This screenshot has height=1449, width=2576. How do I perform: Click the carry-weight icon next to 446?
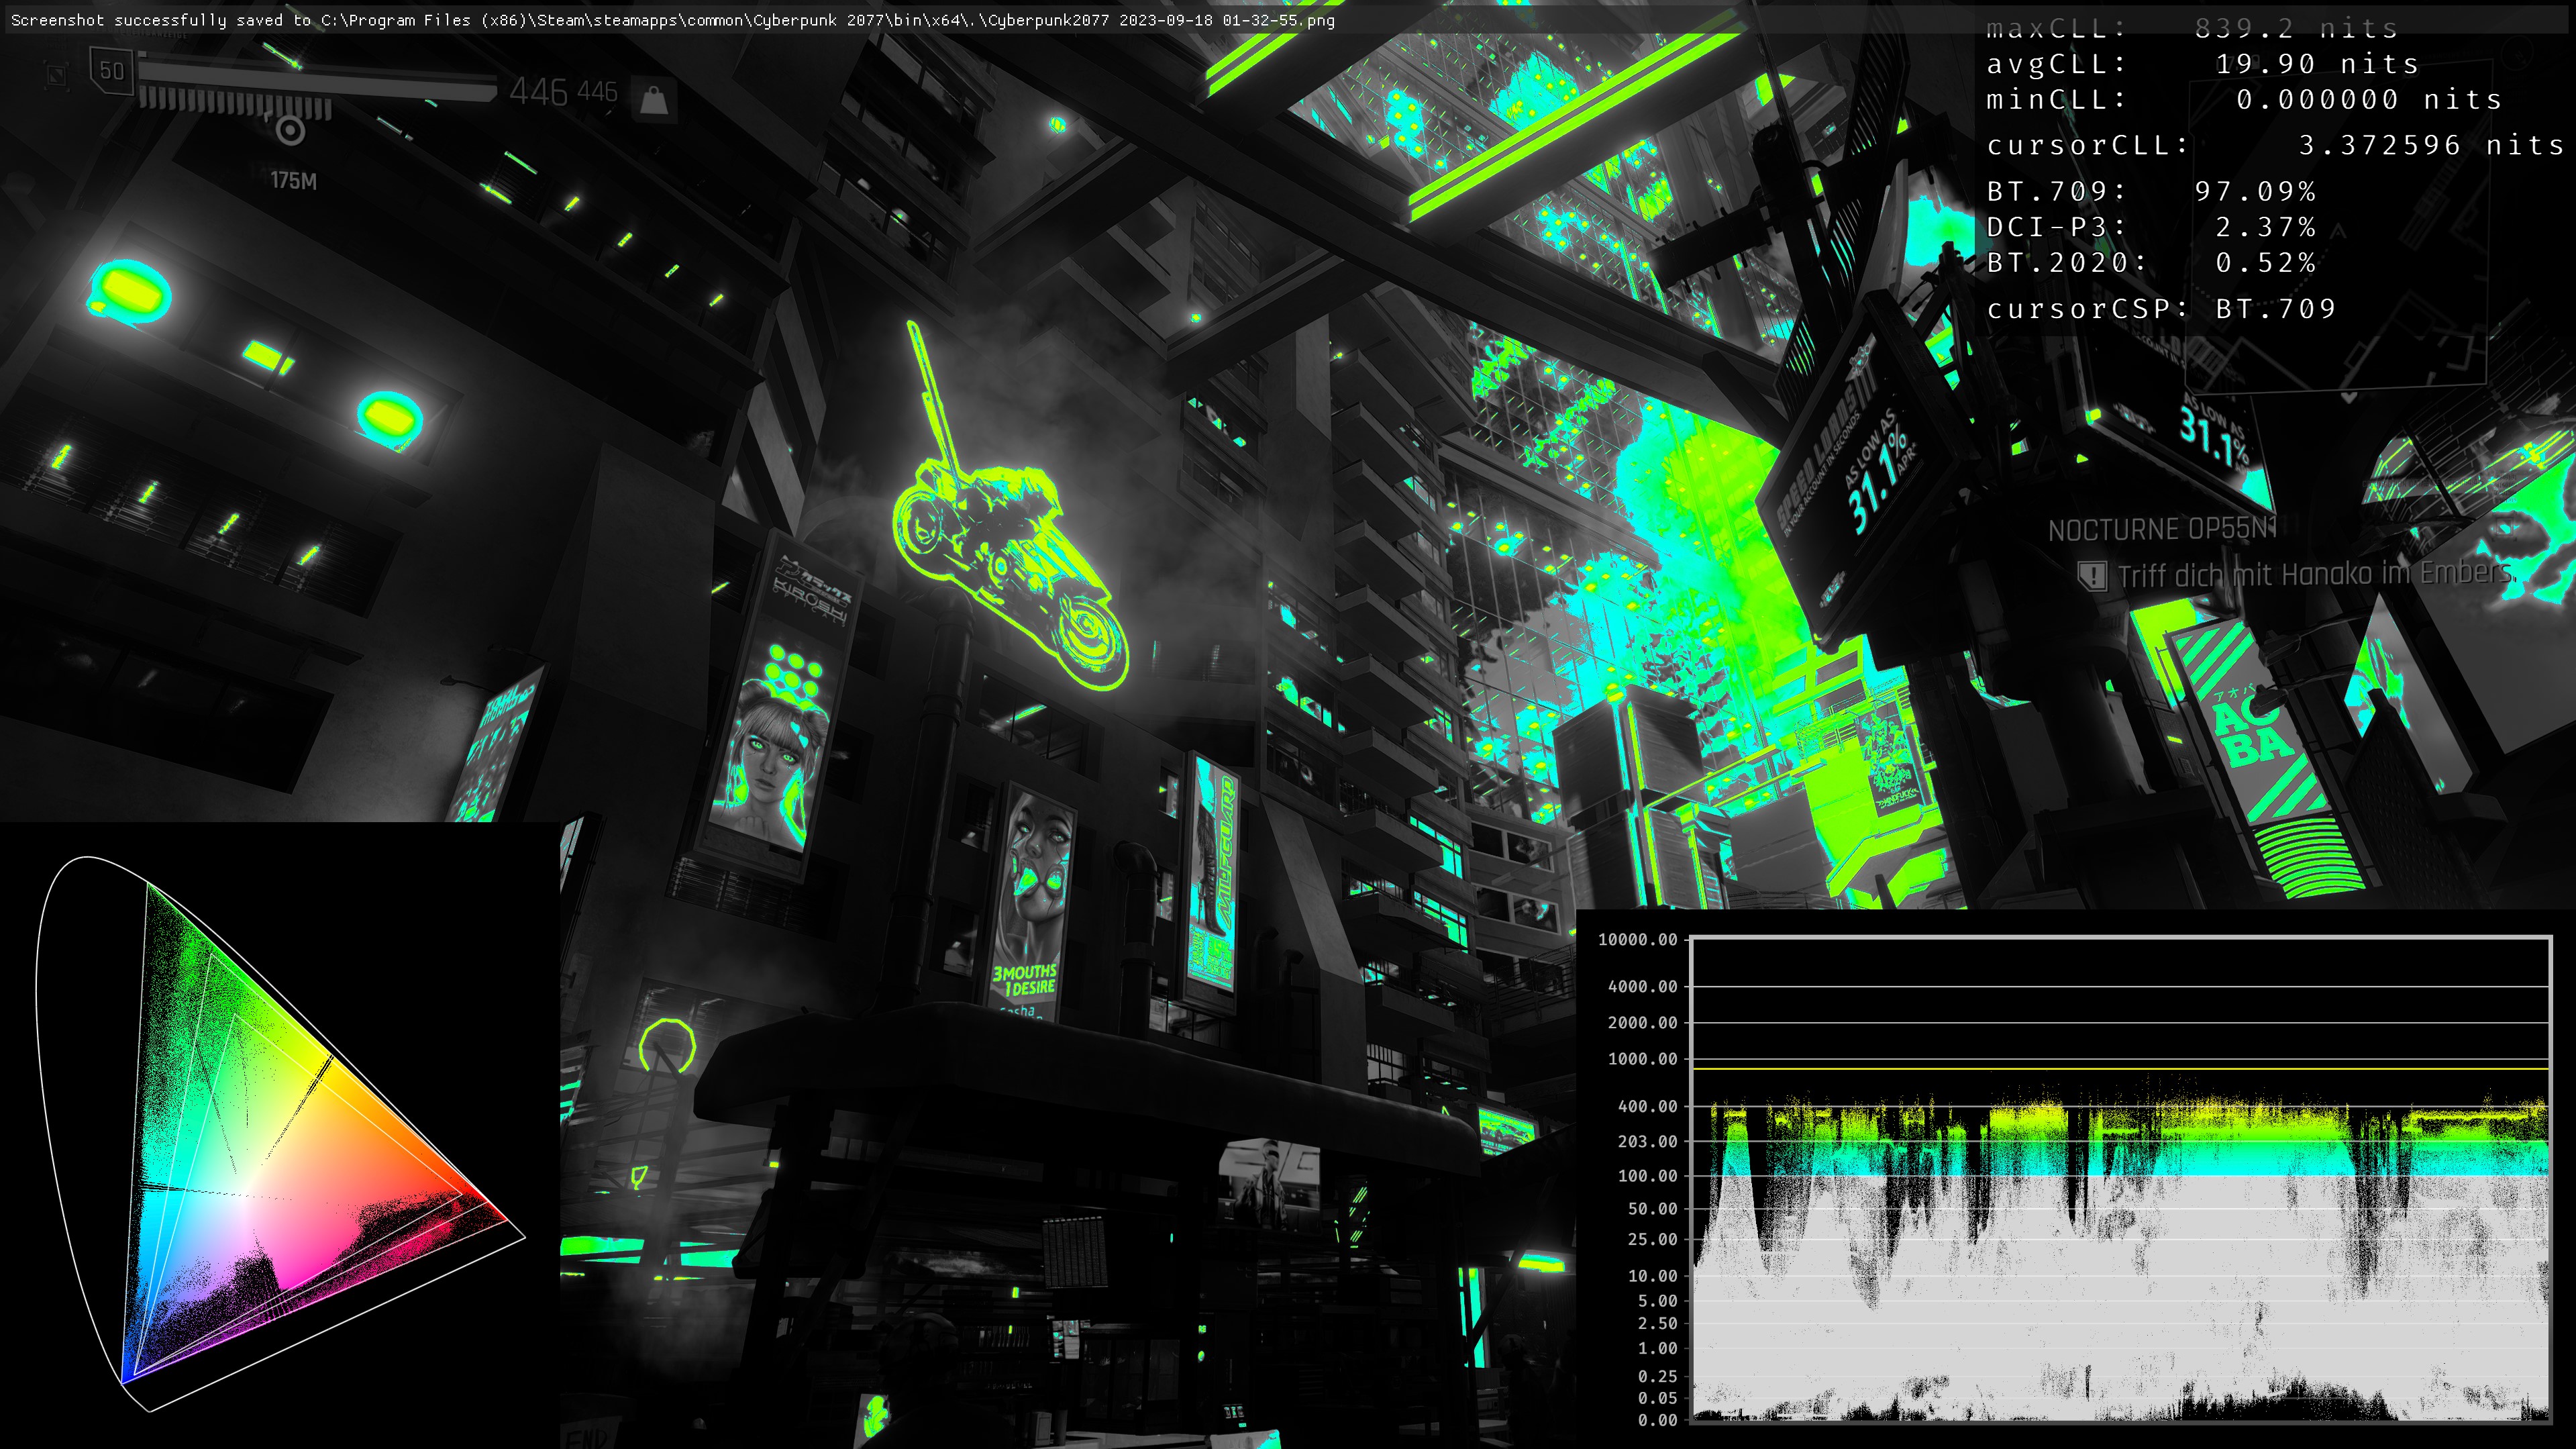pyautogui.click(x=654, y=99)
